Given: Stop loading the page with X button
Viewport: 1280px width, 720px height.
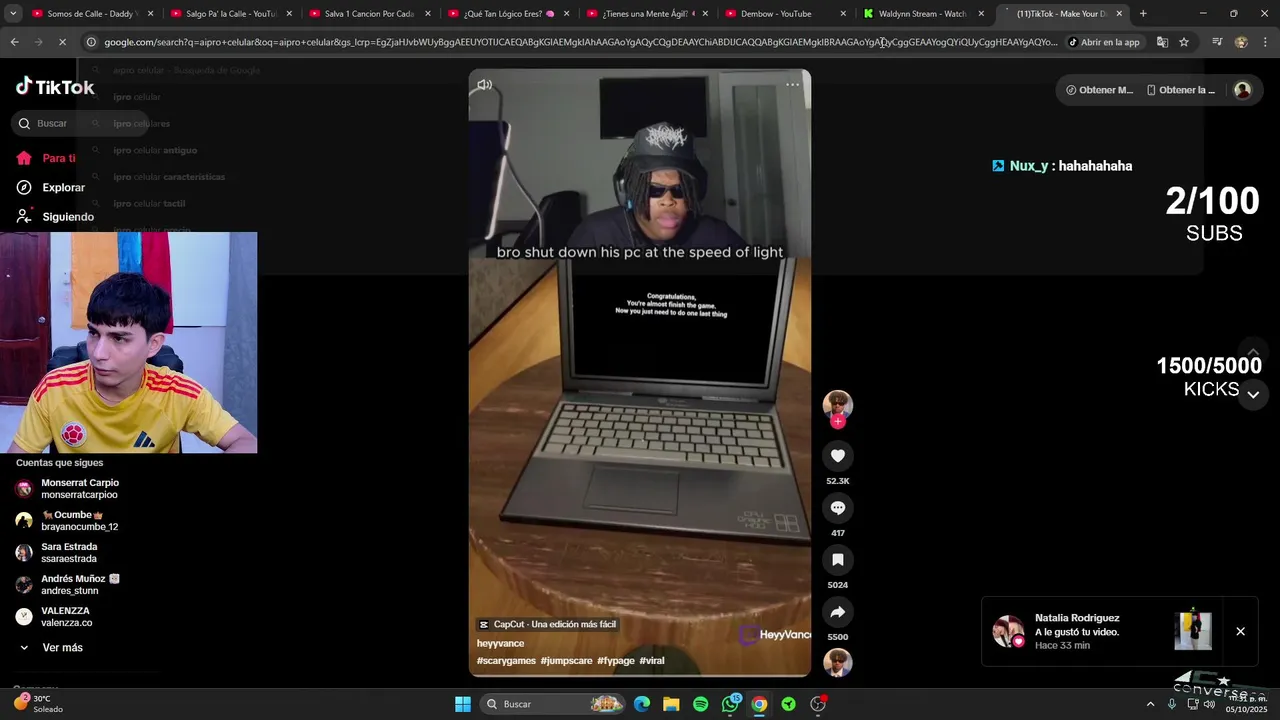Looking at the screenshot, I should click(62, 42).
